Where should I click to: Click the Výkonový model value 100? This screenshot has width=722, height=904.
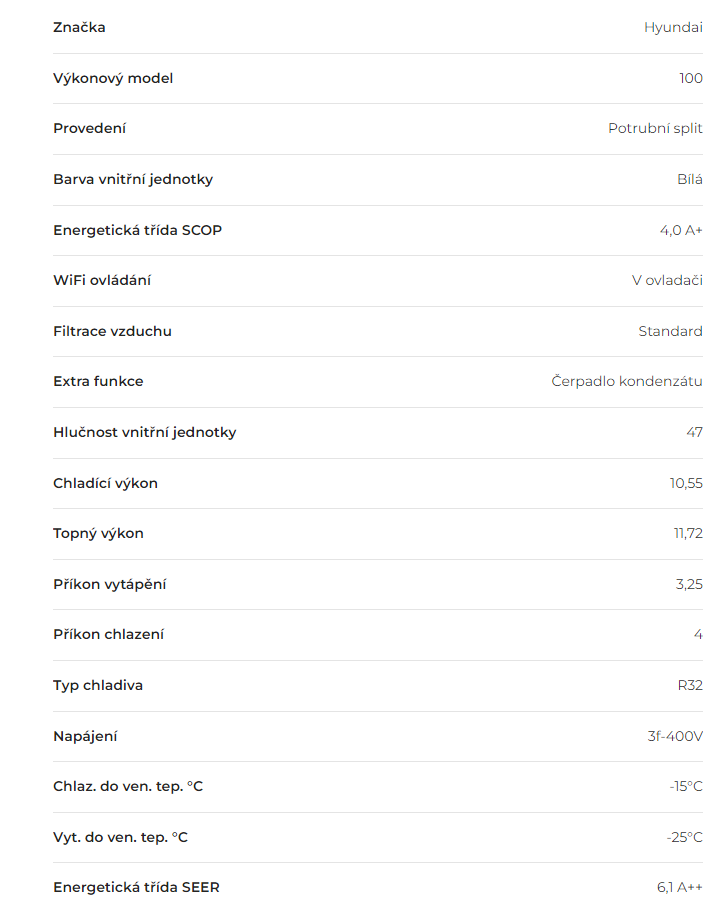[691, 78]
